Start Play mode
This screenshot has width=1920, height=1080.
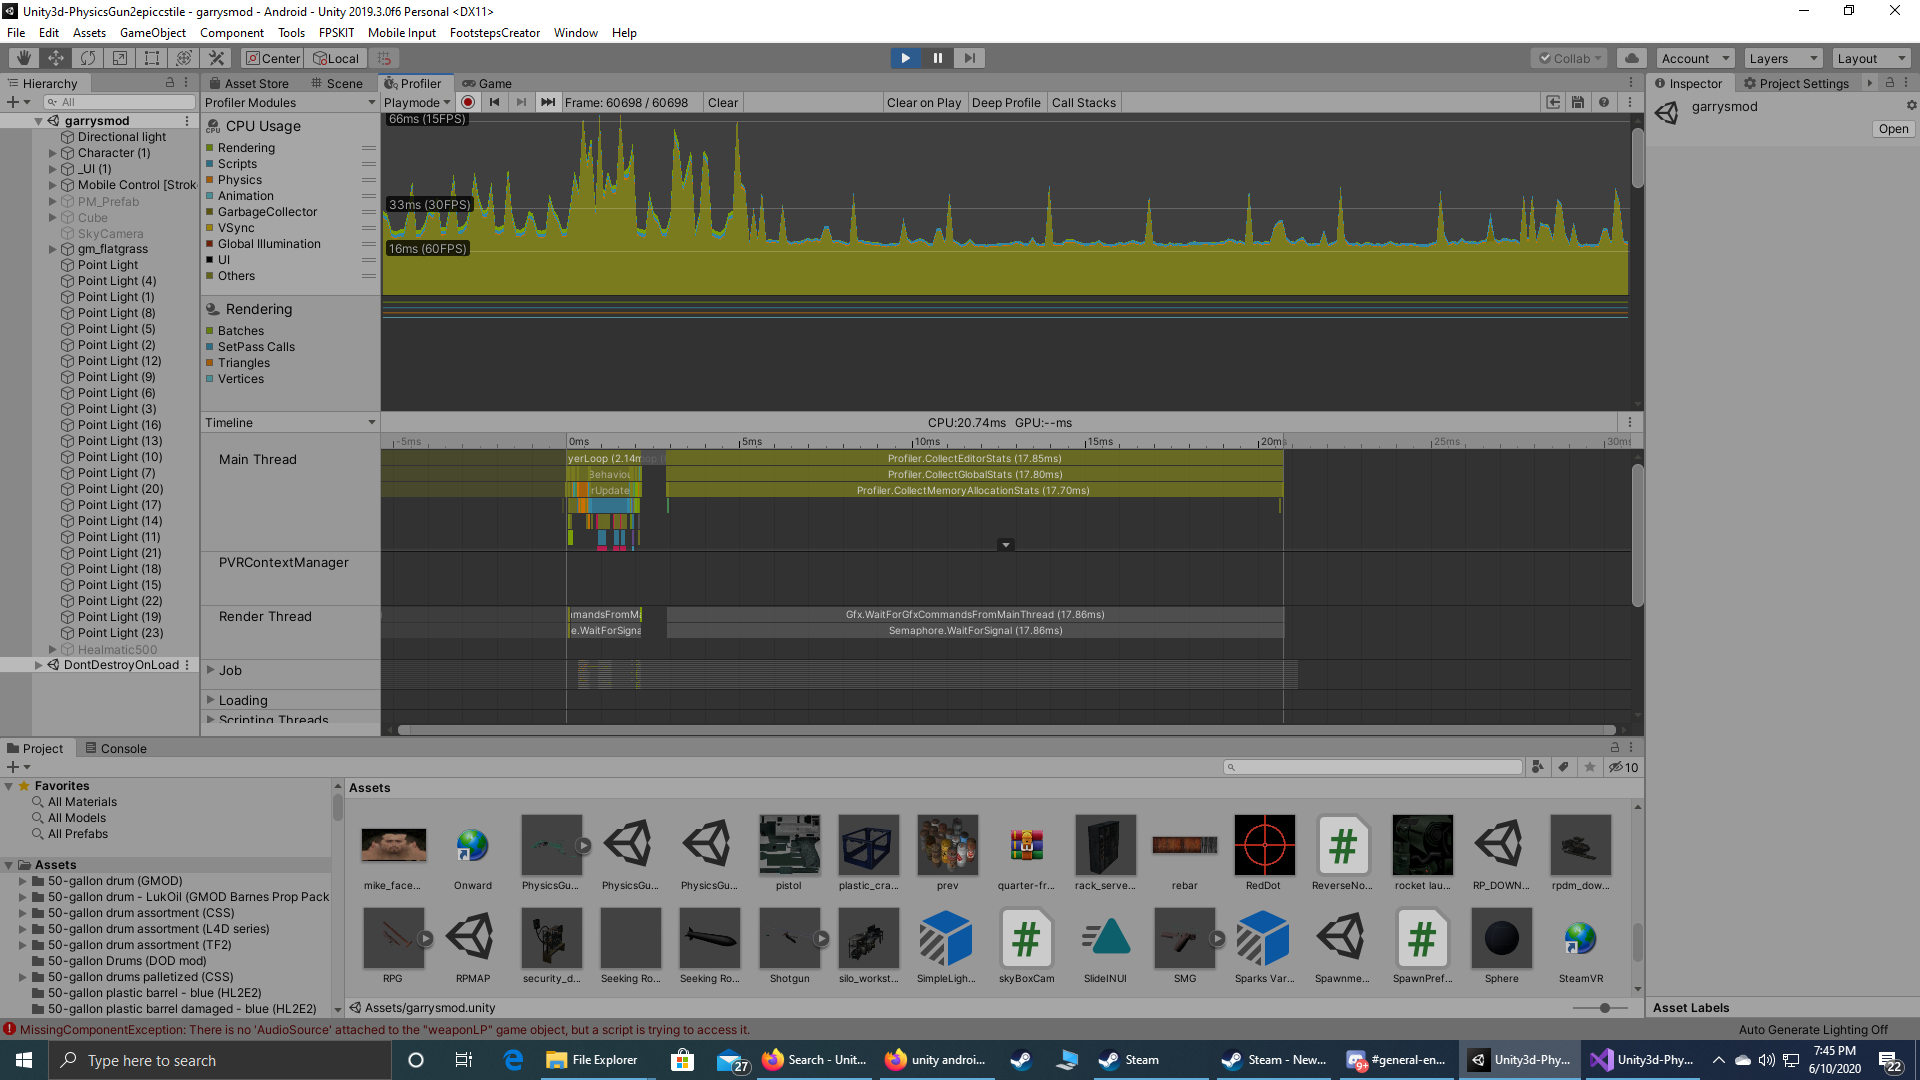[905, 58]
